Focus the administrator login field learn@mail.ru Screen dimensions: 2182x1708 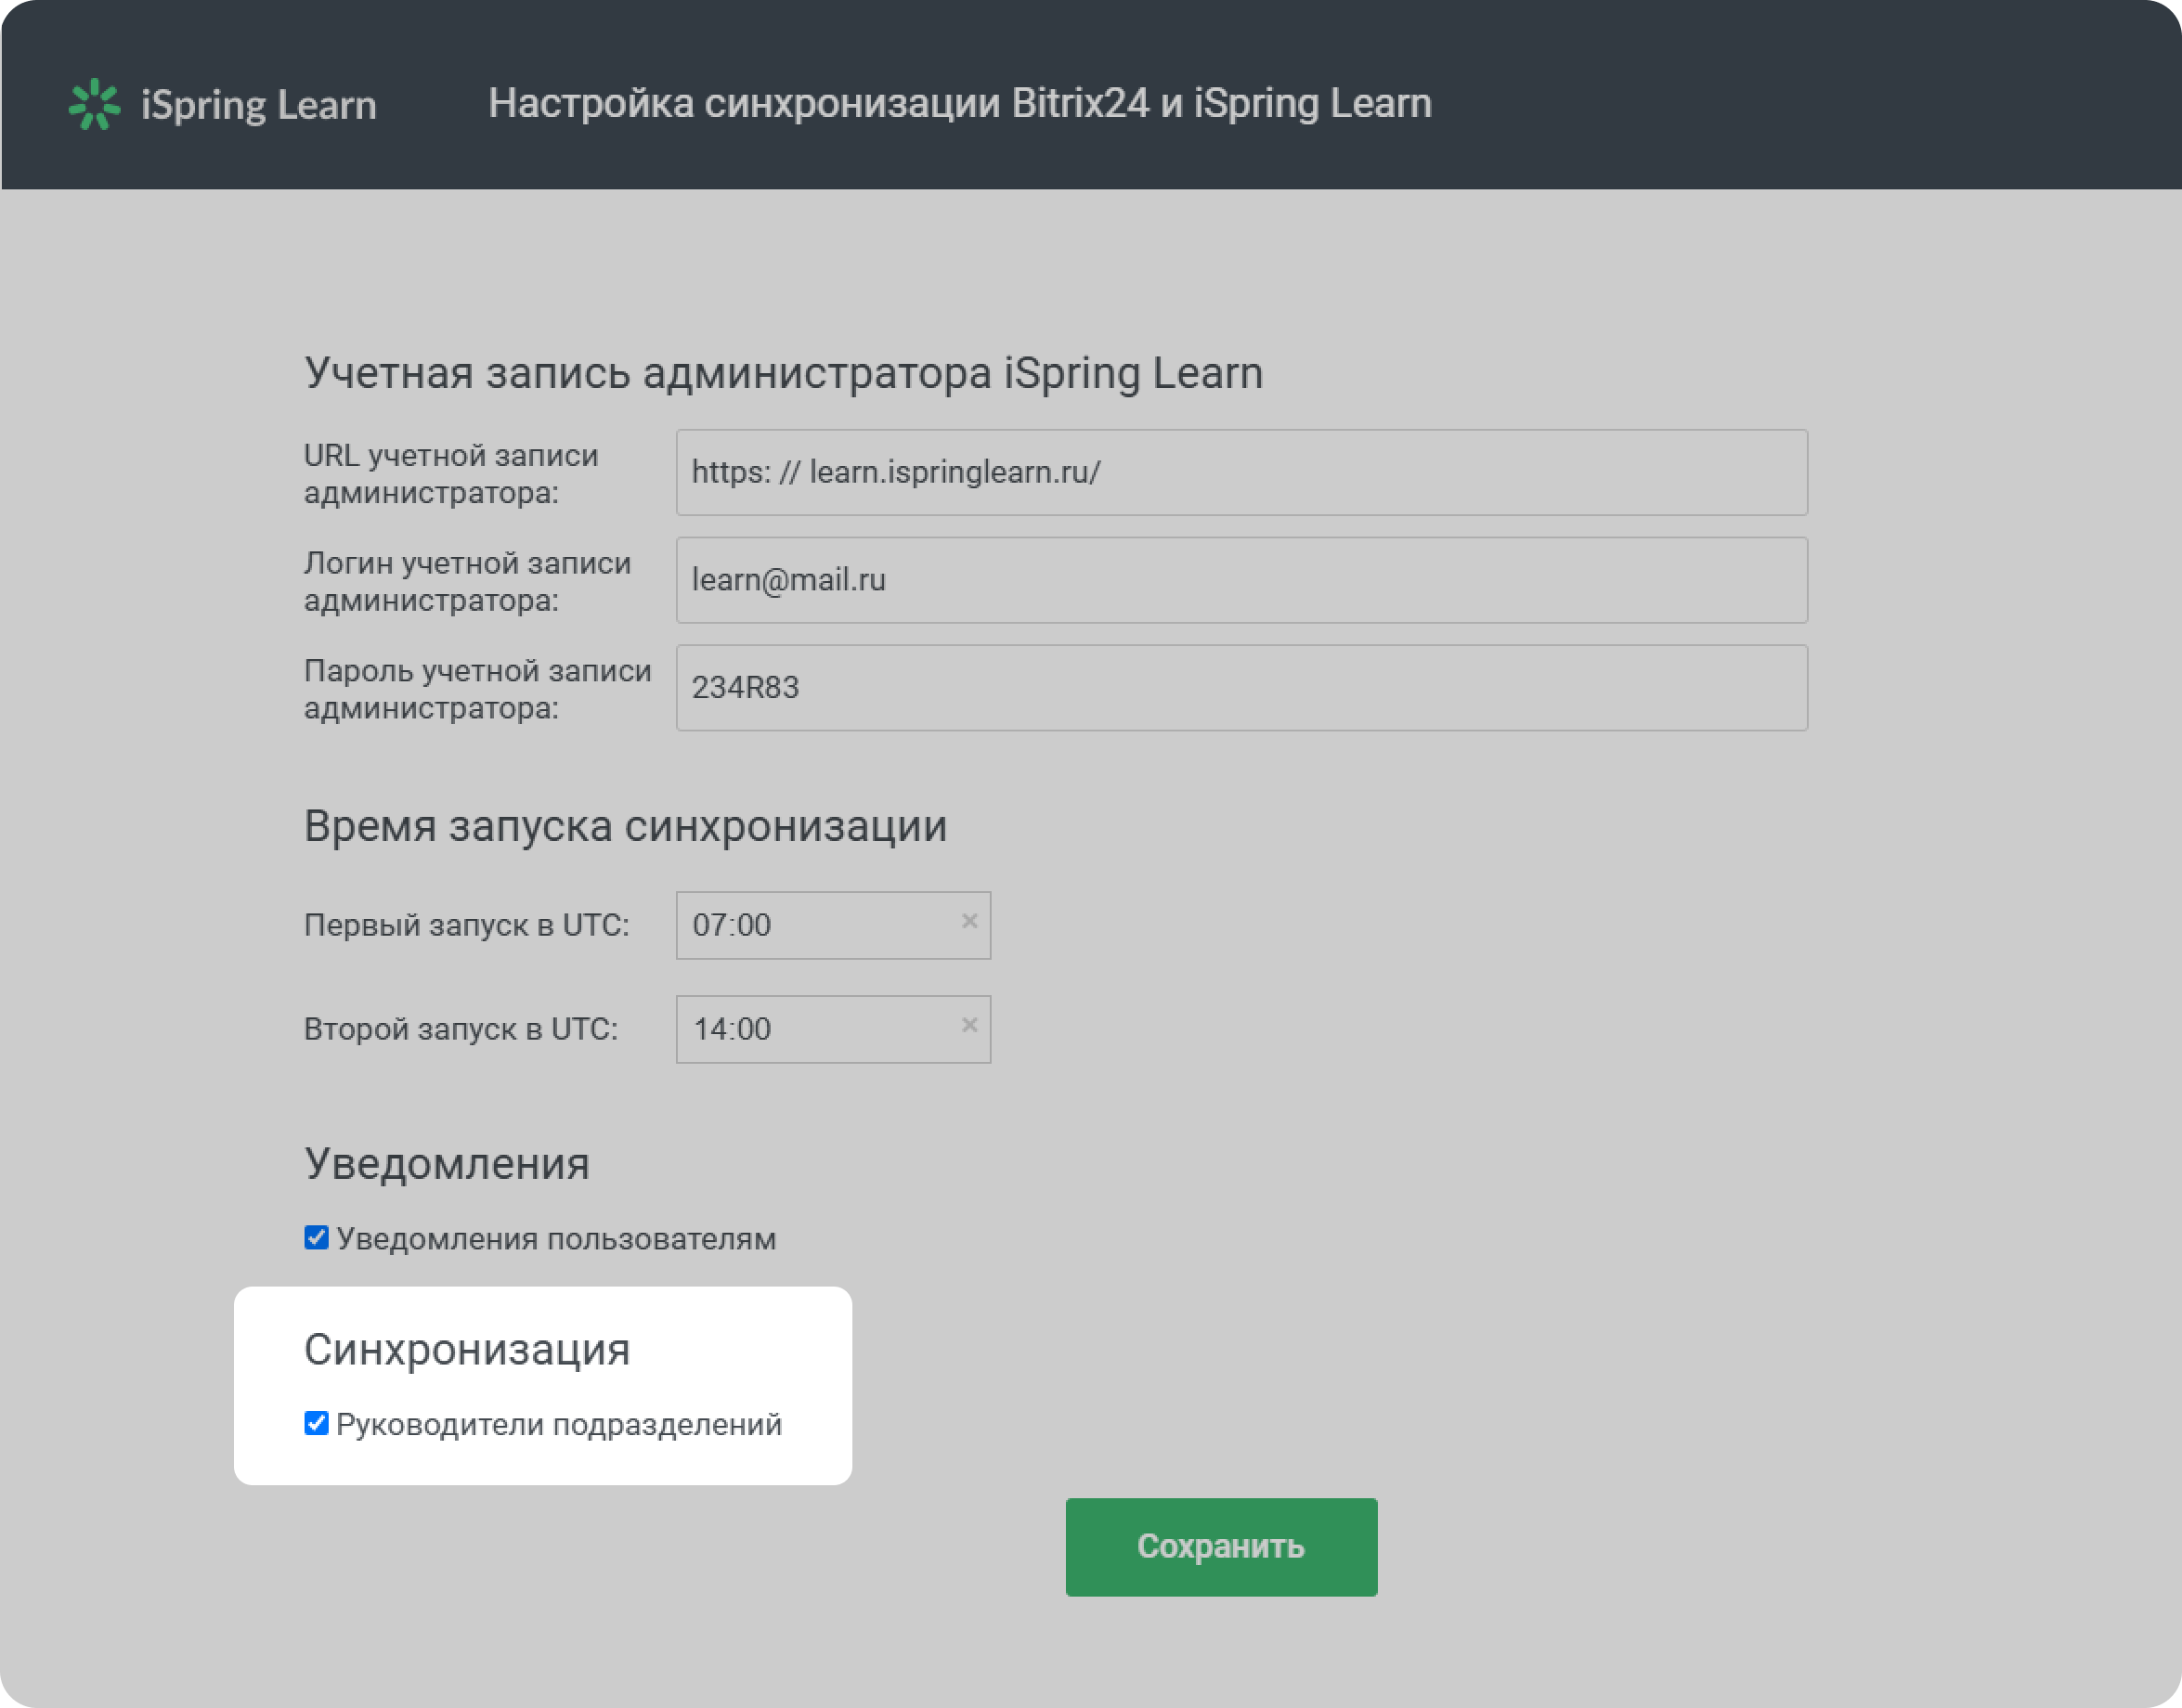1241,580
